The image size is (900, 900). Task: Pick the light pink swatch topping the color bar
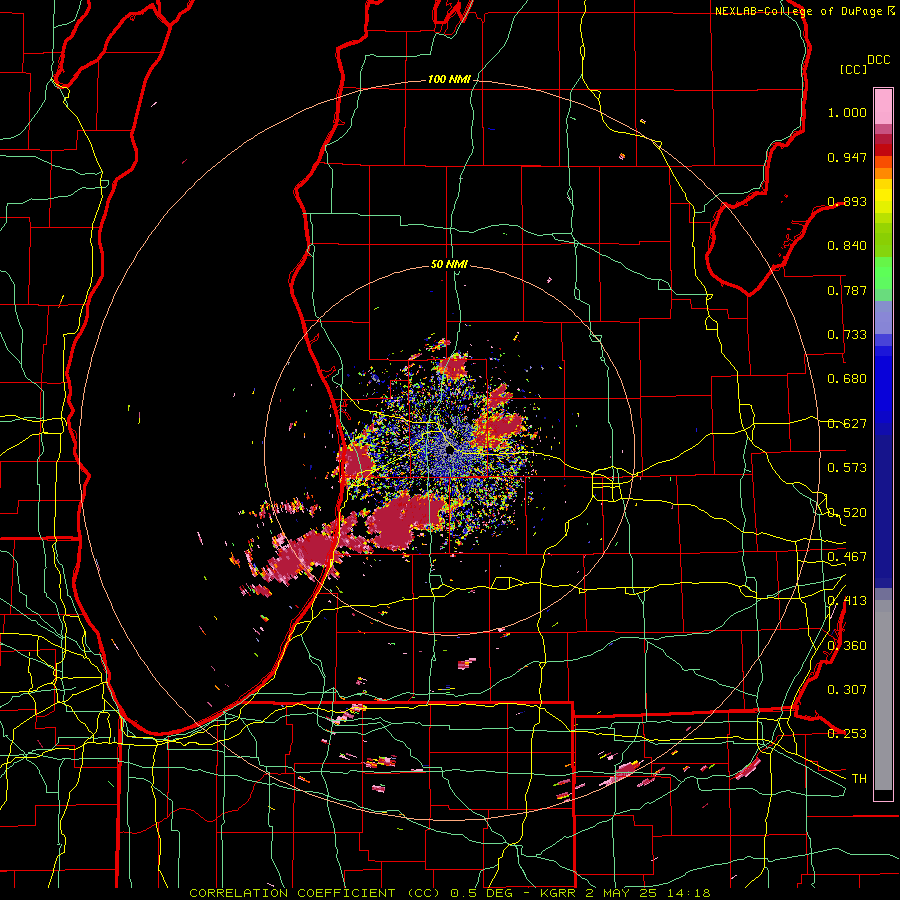(883, 106)
